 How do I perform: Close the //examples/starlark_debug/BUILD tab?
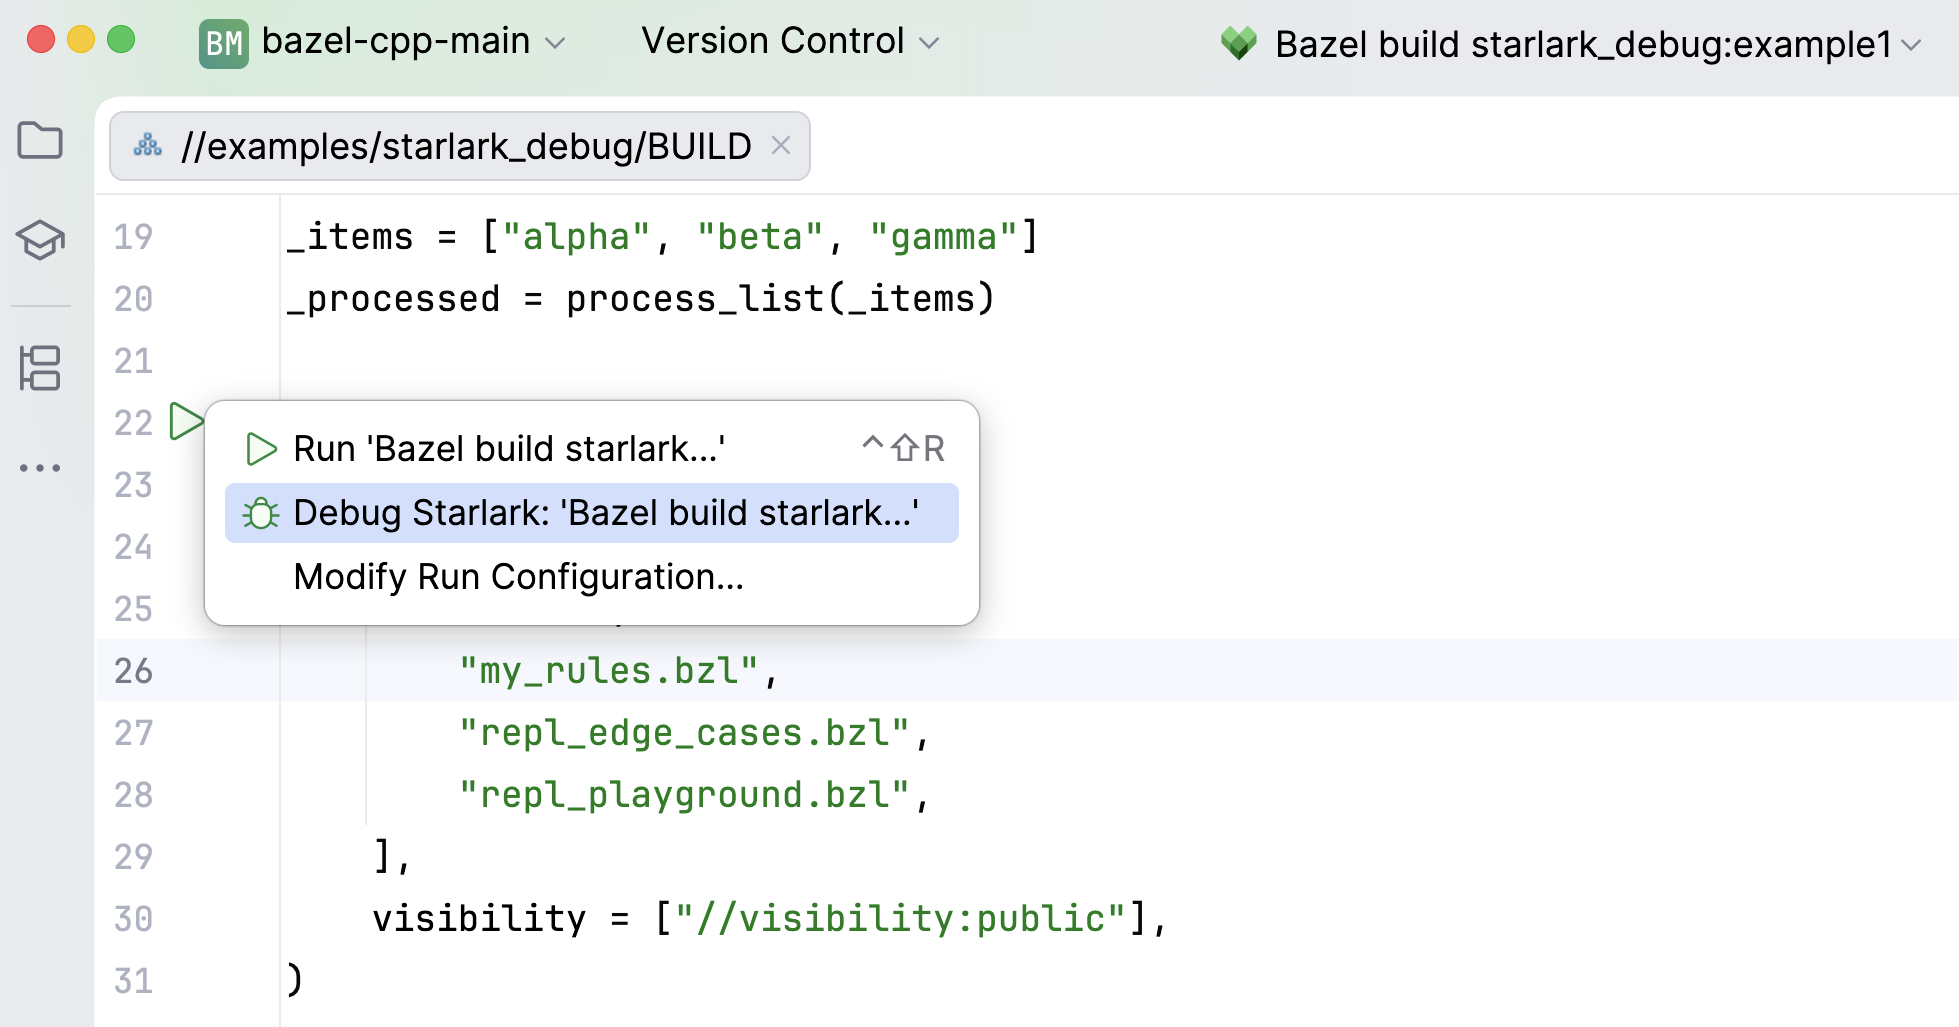tap(781, 146)
